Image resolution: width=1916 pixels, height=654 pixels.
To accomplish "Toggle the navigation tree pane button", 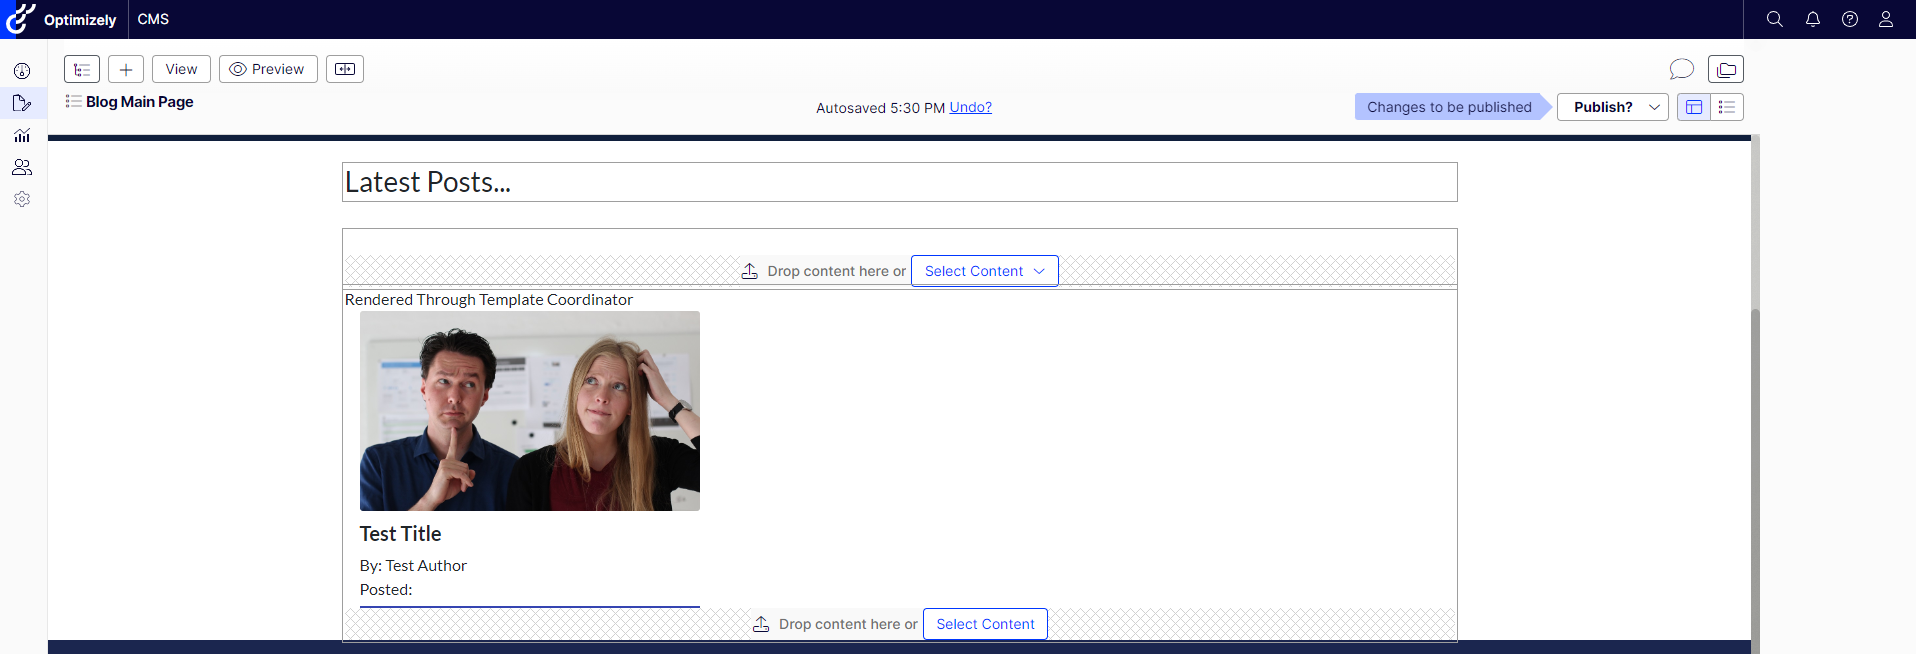I will click(x=82, y=69).
